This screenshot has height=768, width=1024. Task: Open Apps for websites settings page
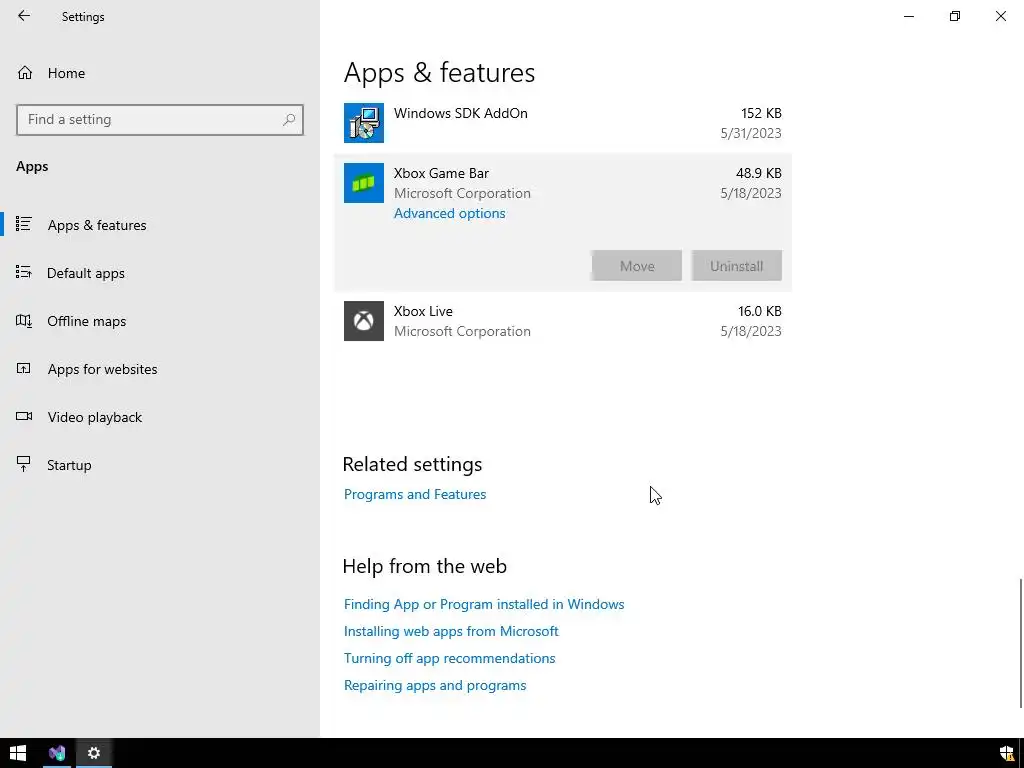pyautogui.click(x=160, y=369)
